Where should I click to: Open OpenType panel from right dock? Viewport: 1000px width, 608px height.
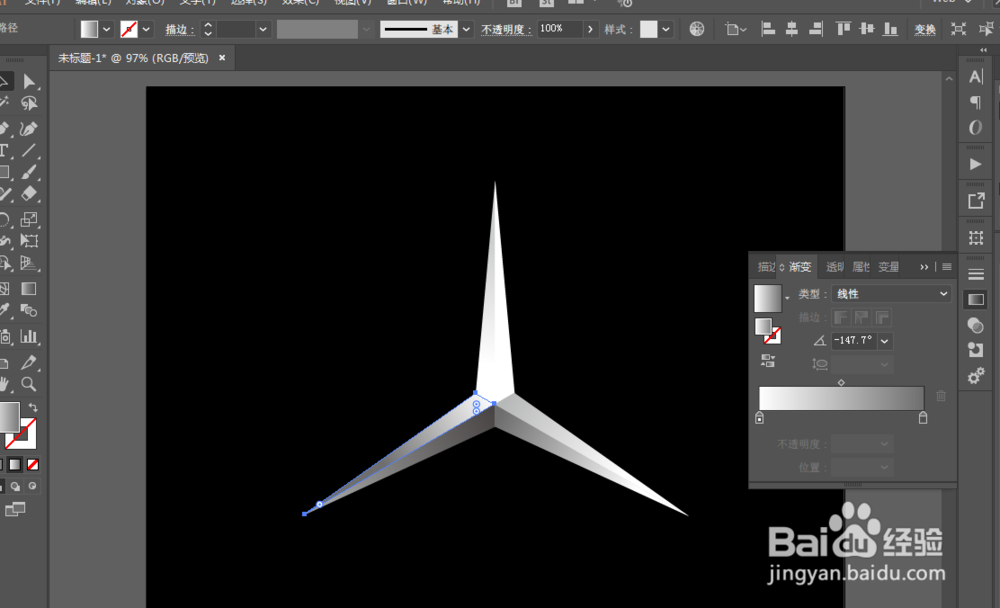coord(976,128)
